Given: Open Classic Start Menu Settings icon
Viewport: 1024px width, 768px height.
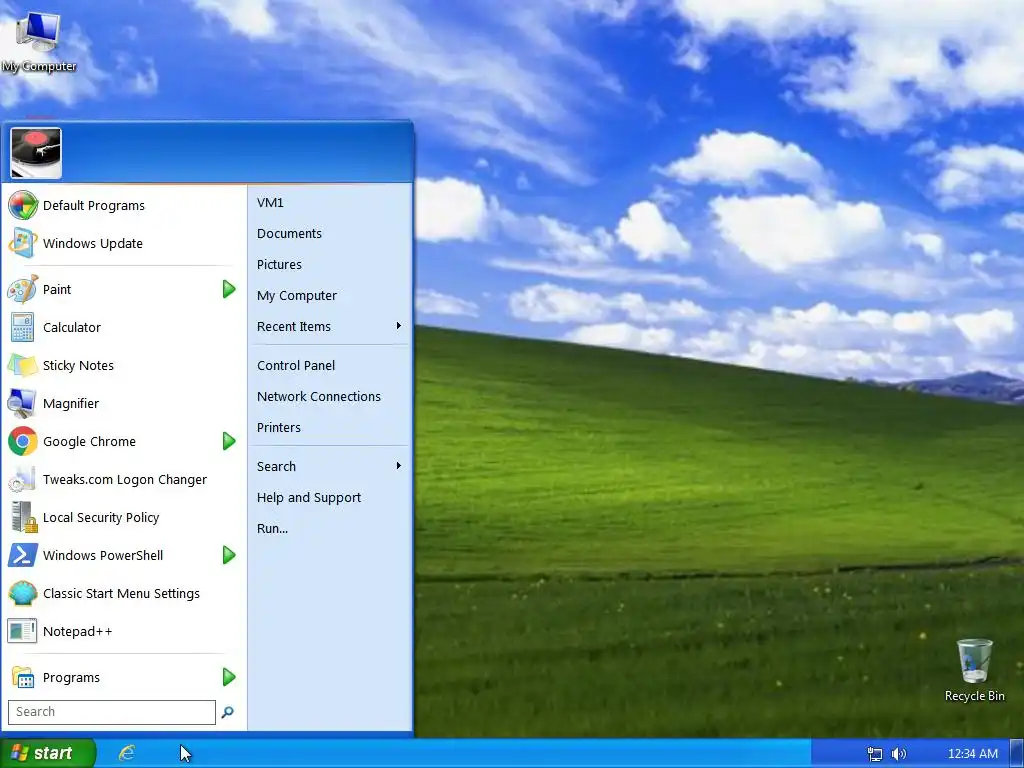Looking at the screenshot, I should click(23, 593).
